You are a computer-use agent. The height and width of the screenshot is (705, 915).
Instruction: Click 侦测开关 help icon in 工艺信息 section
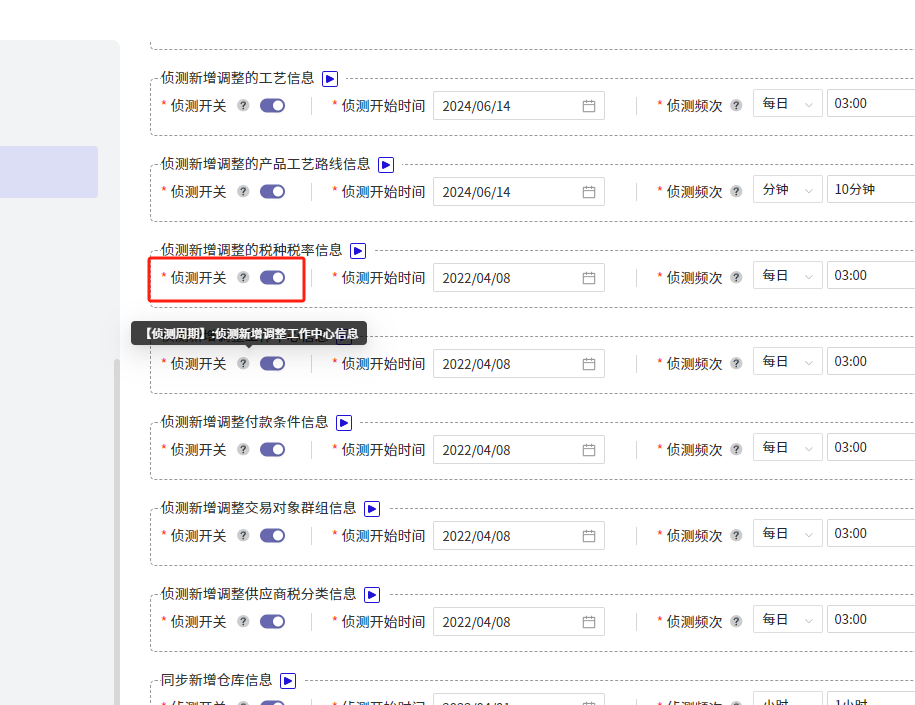click(243, 106)
